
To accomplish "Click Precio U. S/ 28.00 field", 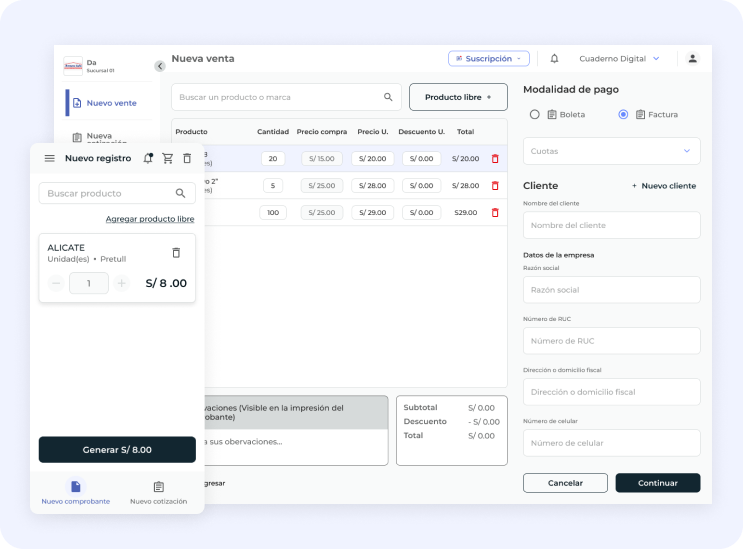I will (x=372, y=186).
